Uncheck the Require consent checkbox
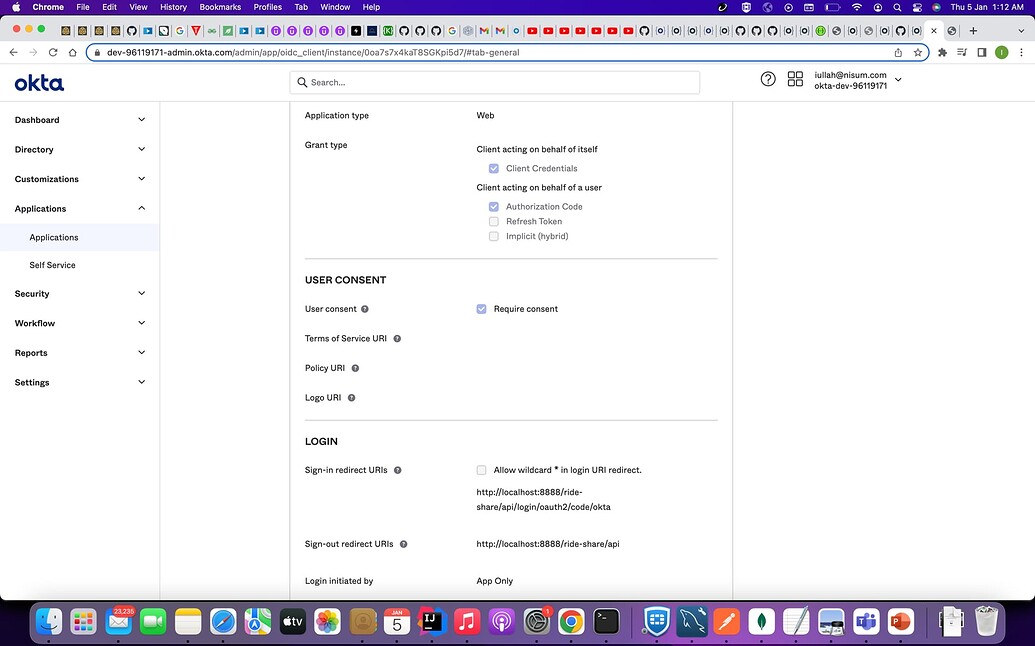Screen dimensions: 1035x646 coord(481,309)
